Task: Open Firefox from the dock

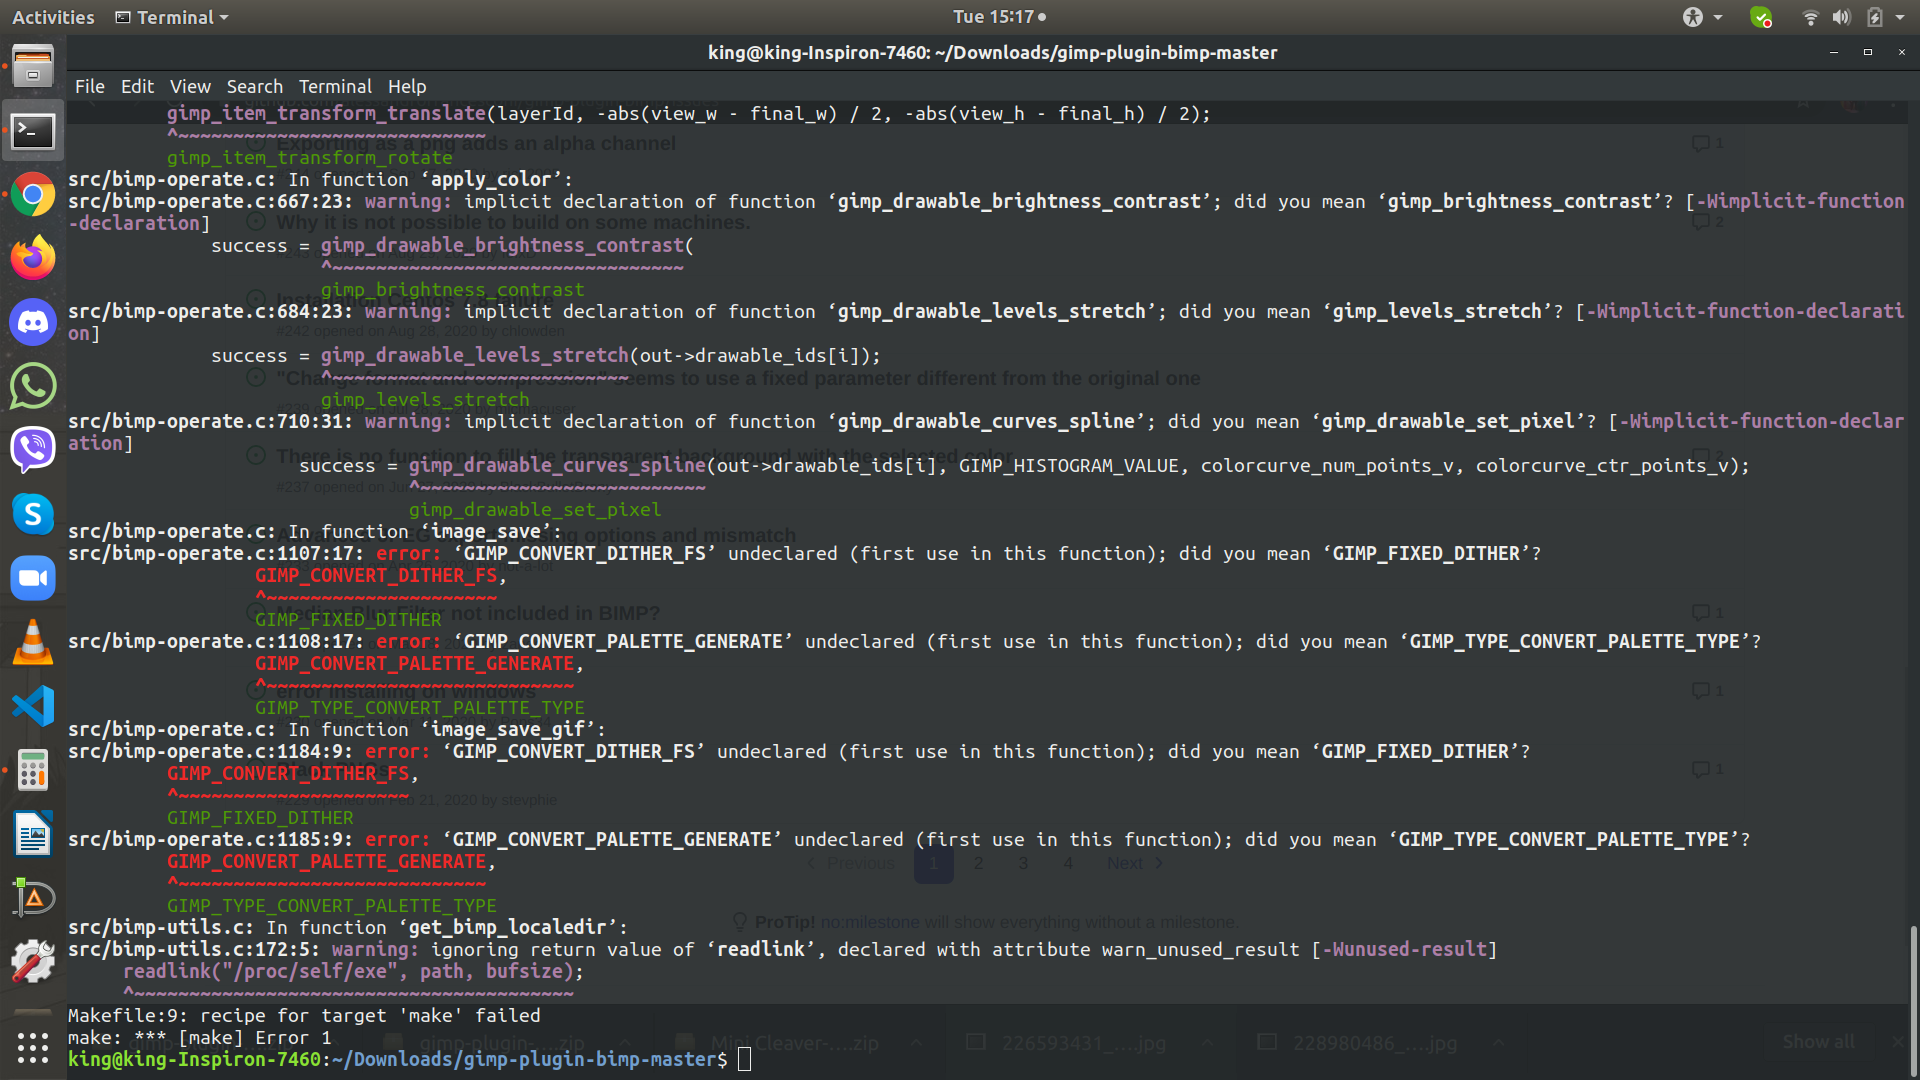Action: [x=33, y=258]
